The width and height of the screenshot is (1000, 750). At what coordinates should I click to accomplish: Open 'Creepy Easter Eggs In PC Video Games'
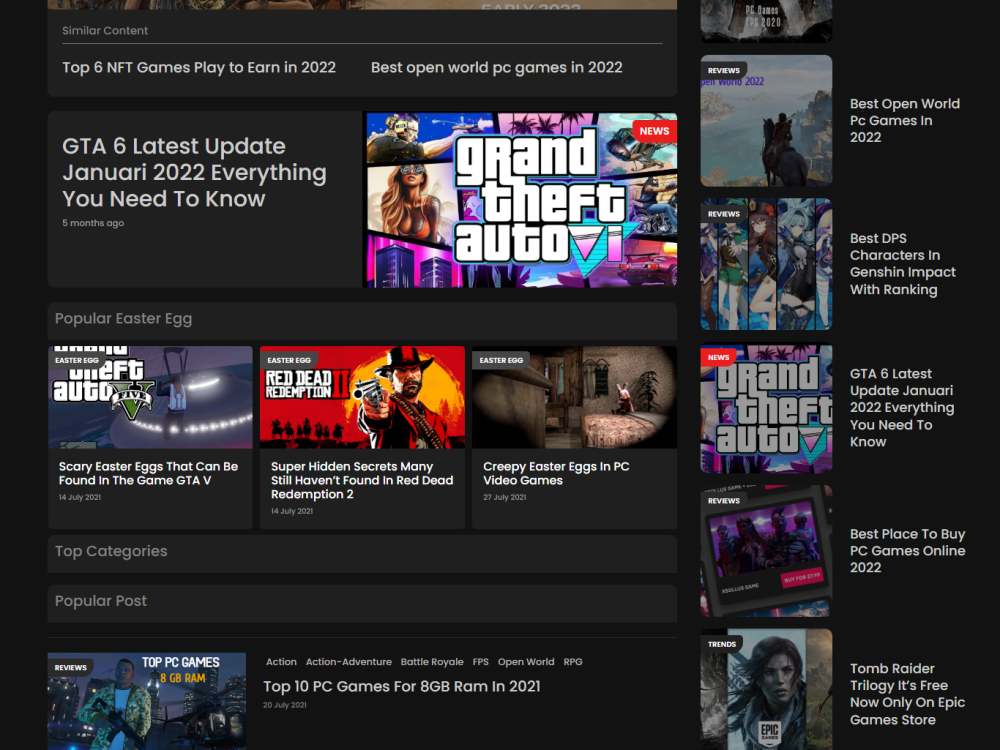[x=556, y=473]
